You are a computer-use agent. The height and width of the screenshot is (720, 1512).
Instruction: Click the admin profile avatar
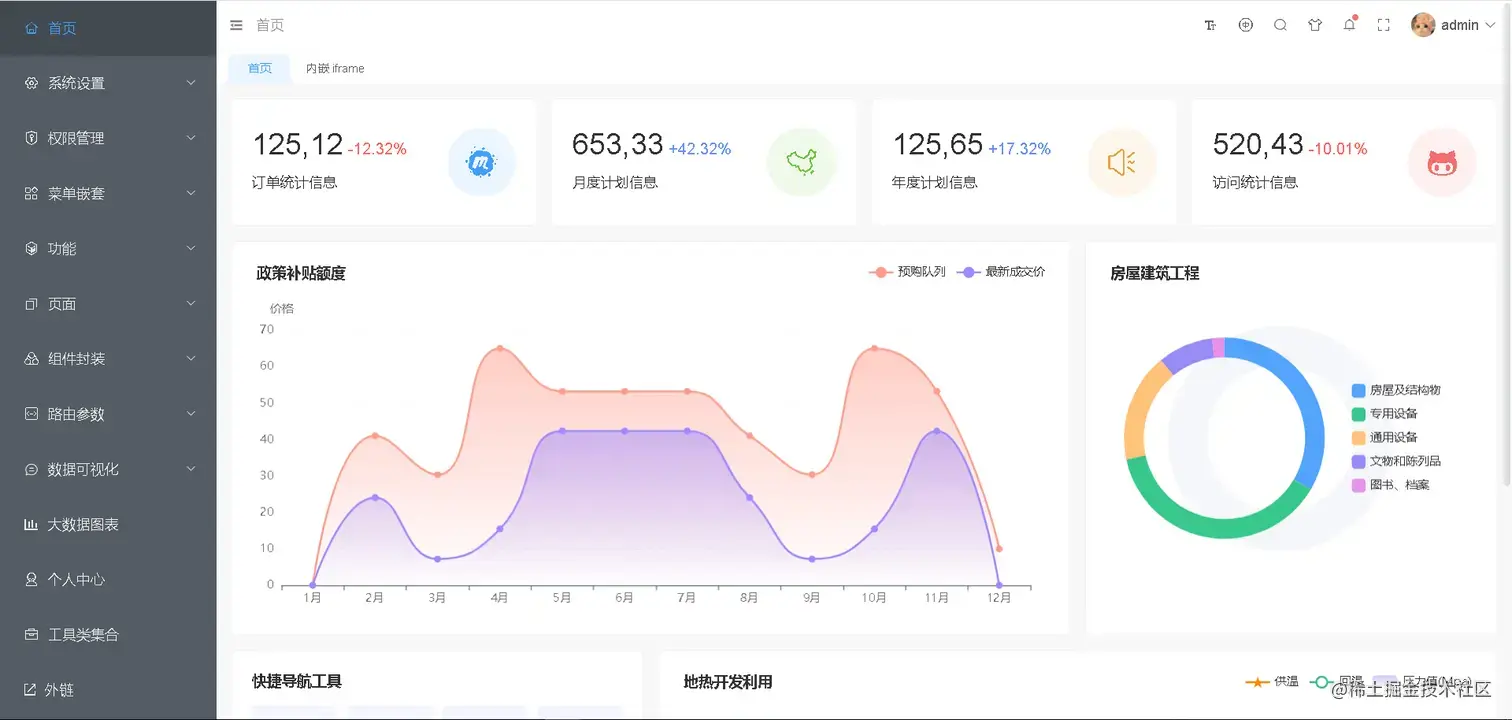pos(1422,24)
